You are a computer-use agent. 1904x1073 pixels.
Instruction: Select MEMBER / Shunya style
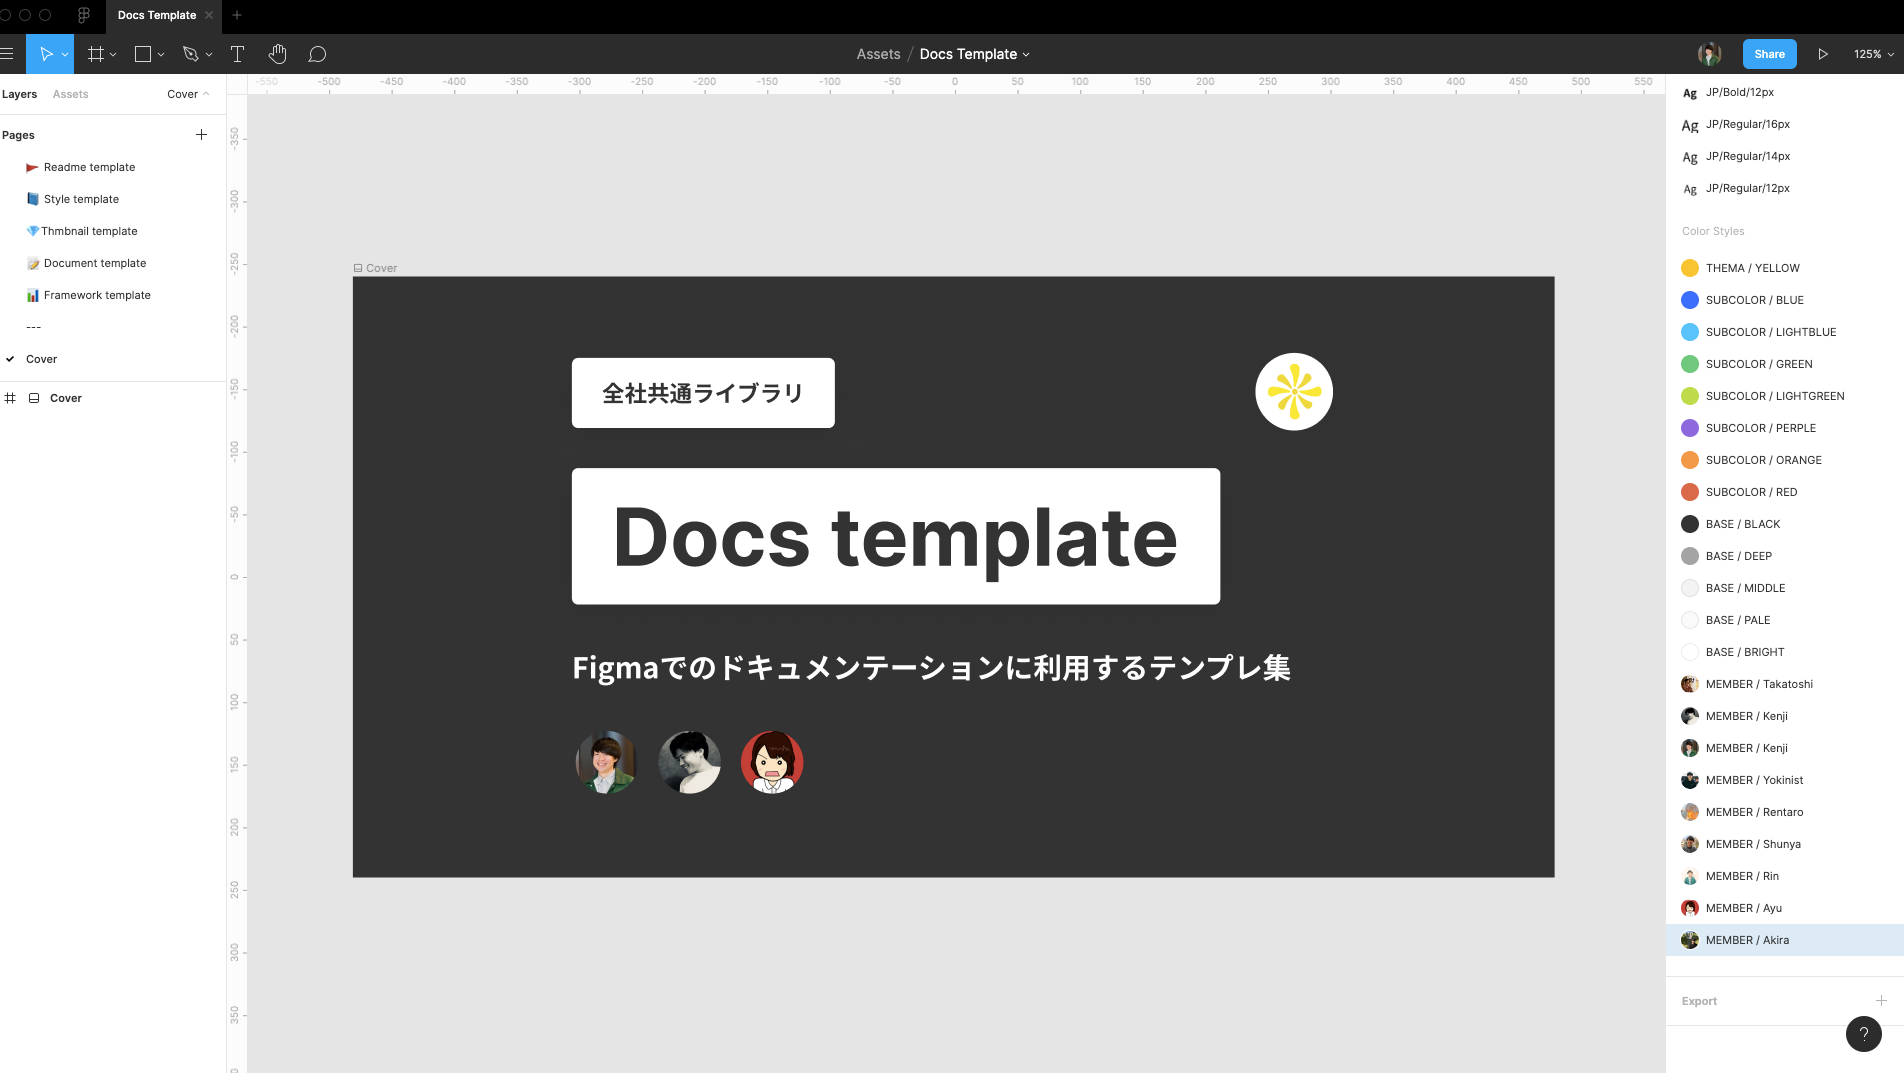pos(1785,844)
